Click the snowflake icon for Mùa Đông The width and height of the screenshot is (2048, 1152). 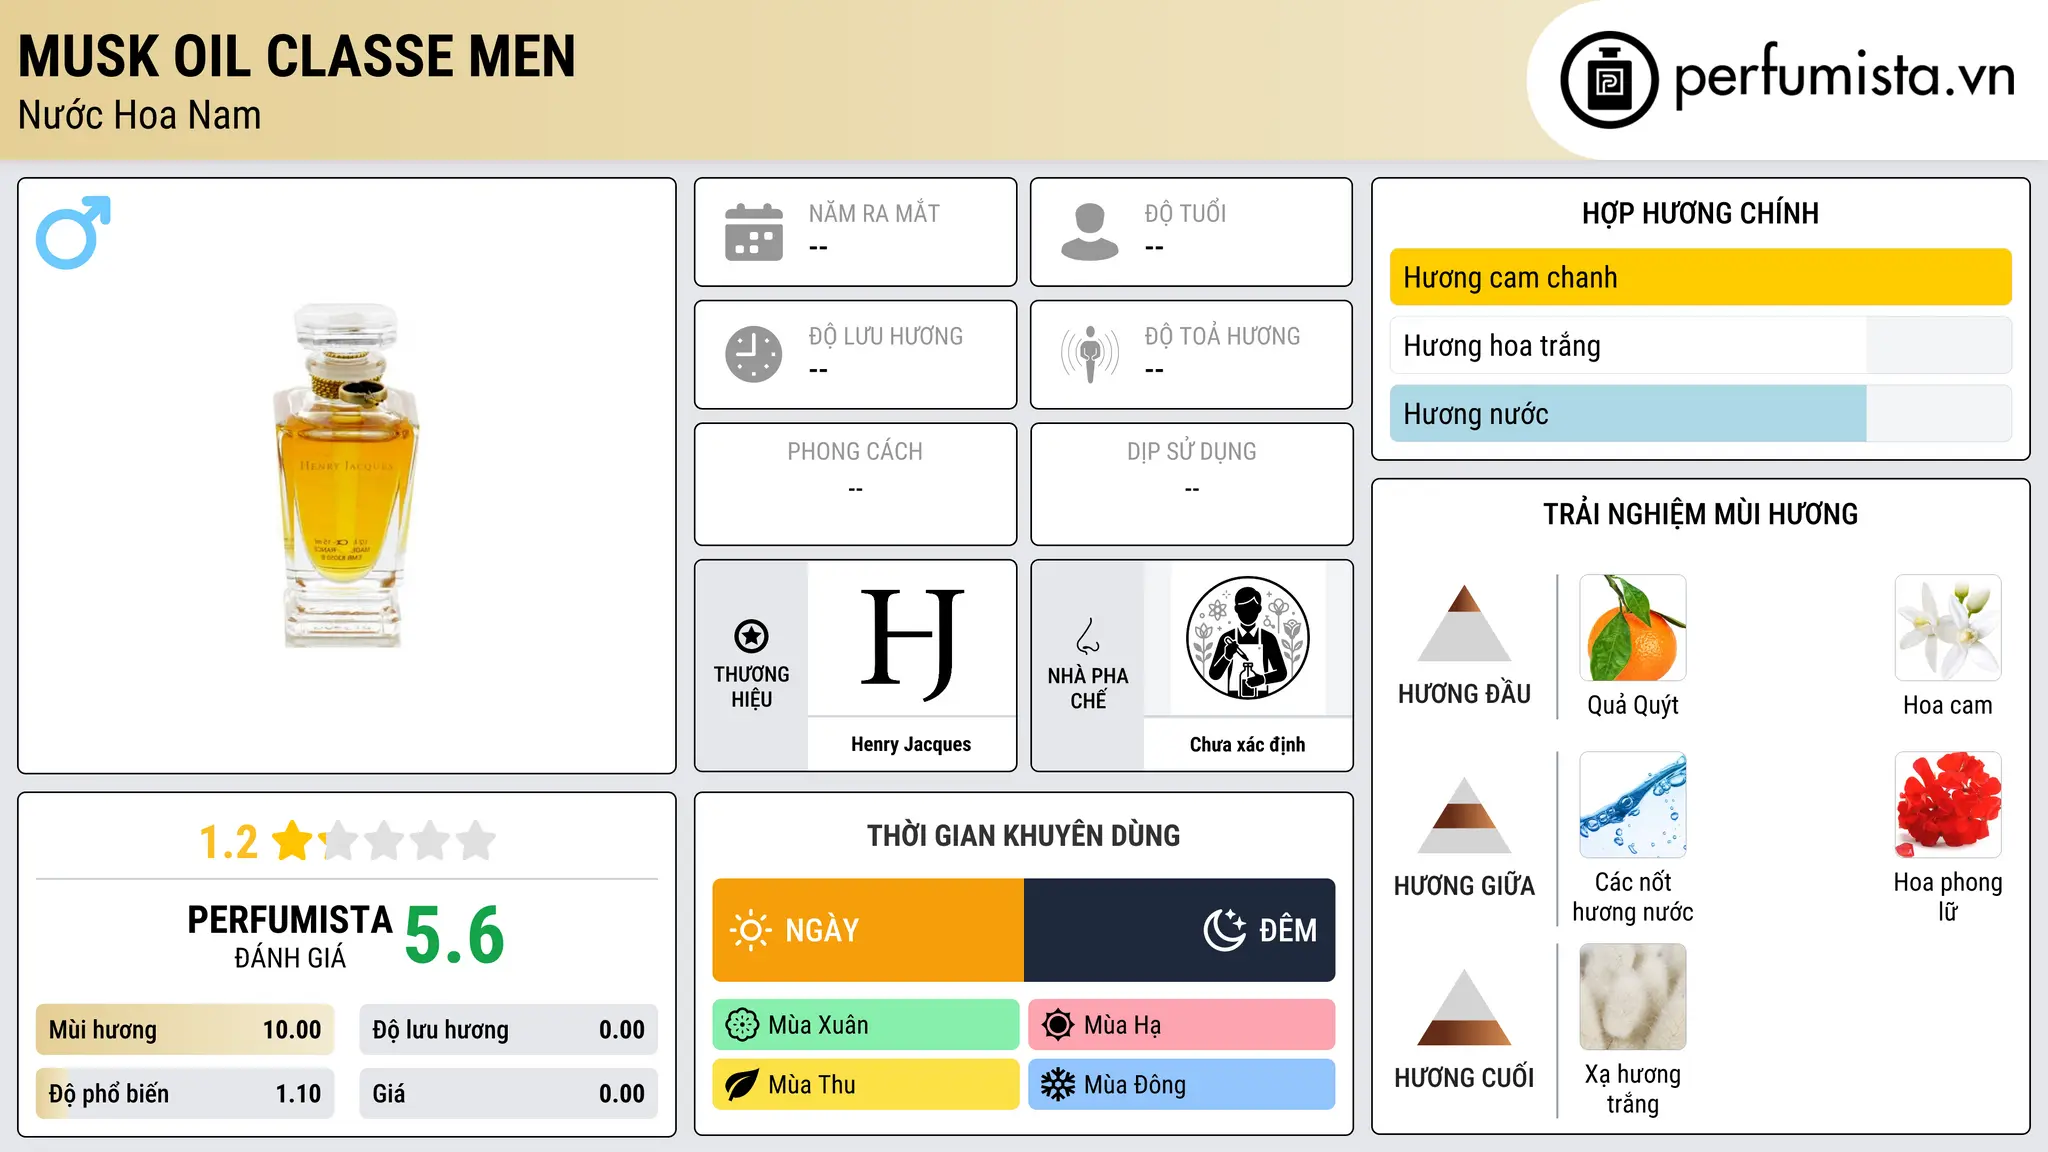pyautogui.click(x=1058, y=1085)
